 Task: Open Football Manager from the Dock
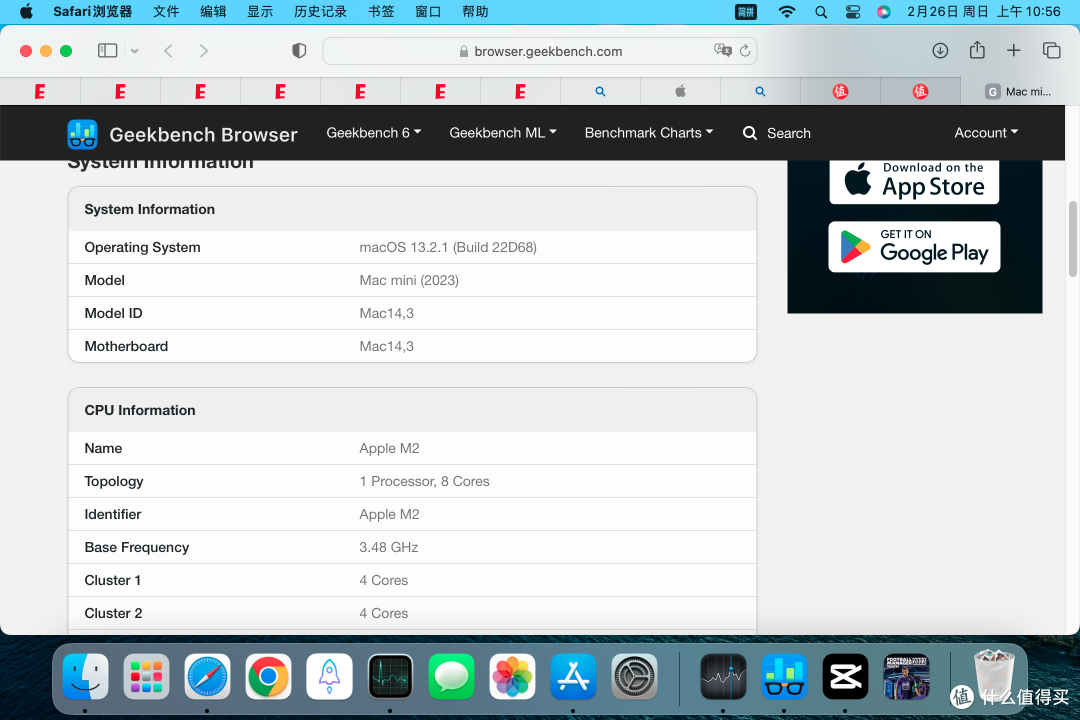906,677
